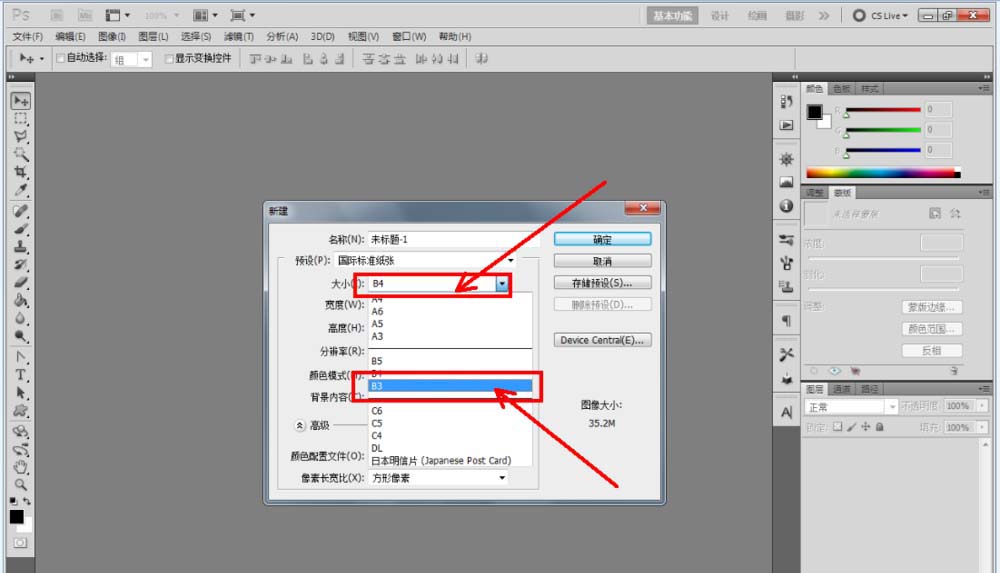Viewport: 1000px width, 573px height.
Task: Select the Horizontal Type tool
Action: point(20,375)
